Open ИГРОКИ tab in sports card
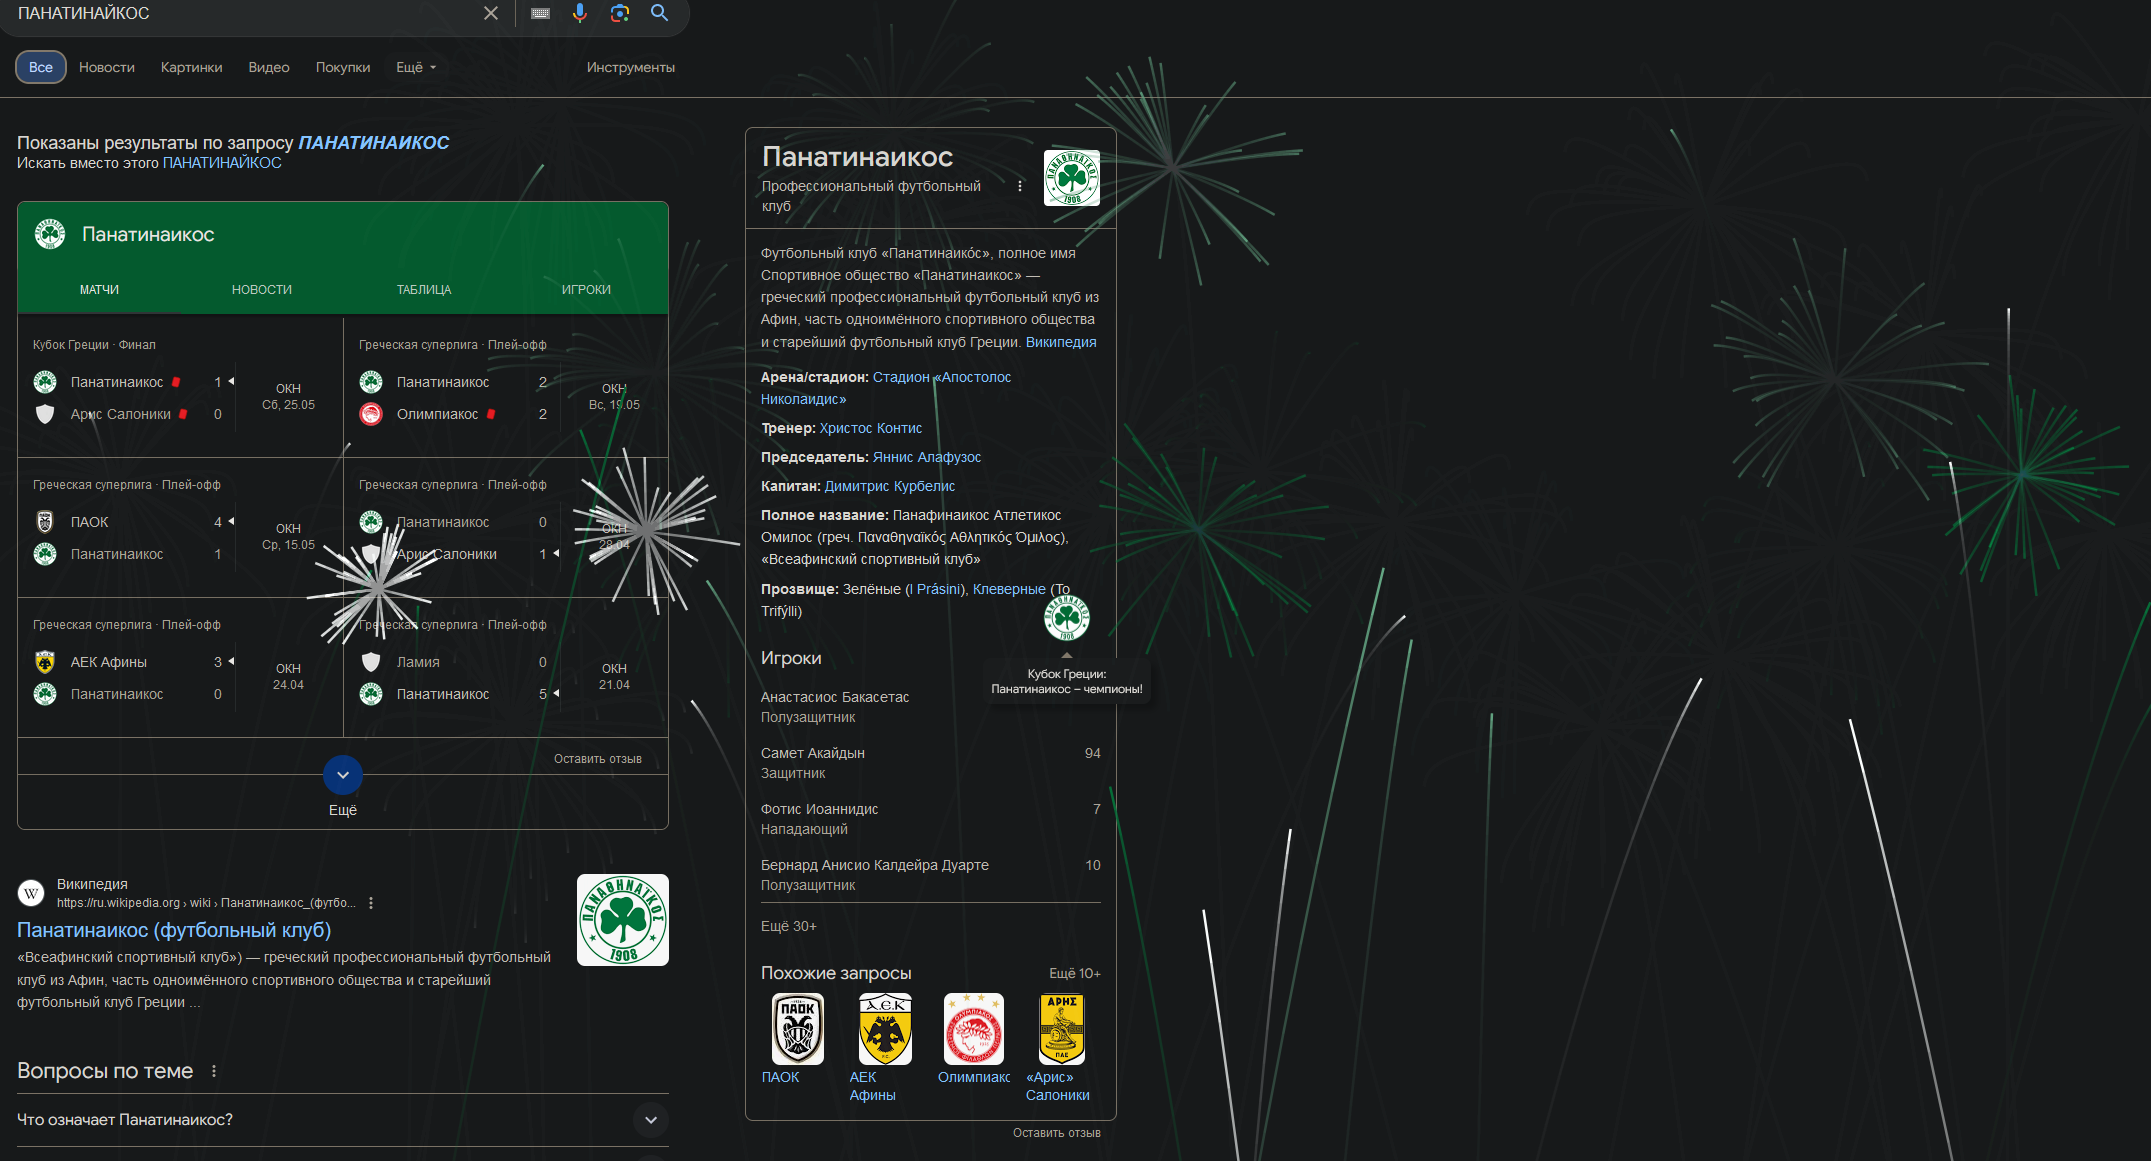 (x=586, y=289)
